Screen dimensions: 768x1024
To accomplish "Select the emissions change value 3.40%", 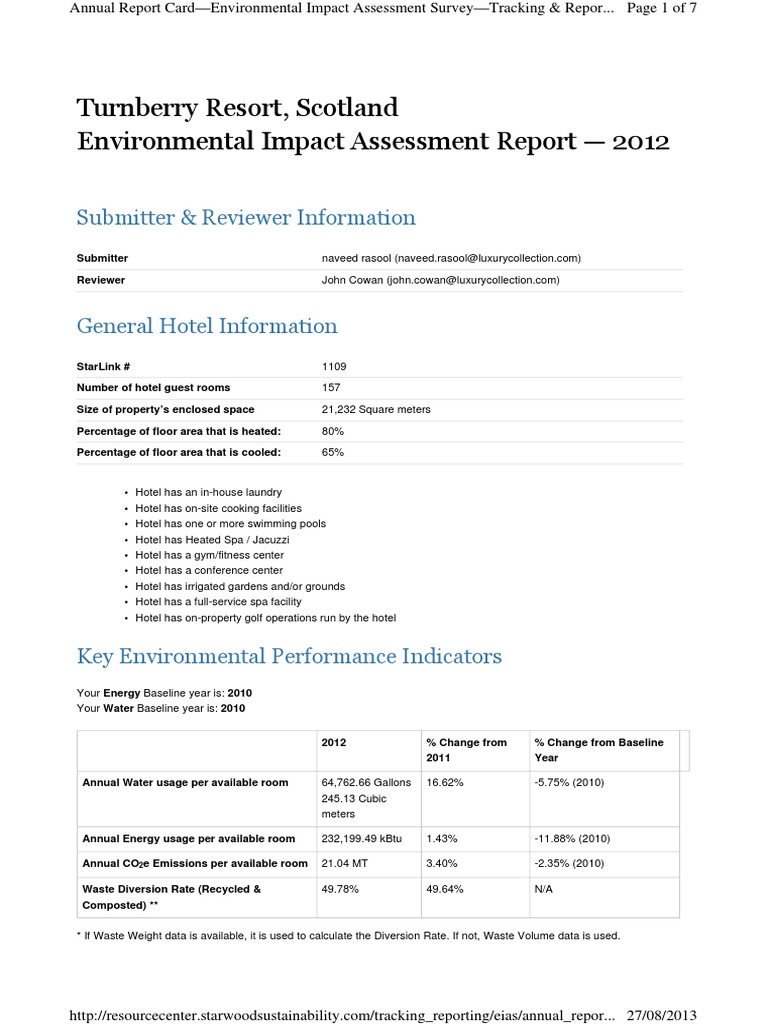I will click(441, 863).
